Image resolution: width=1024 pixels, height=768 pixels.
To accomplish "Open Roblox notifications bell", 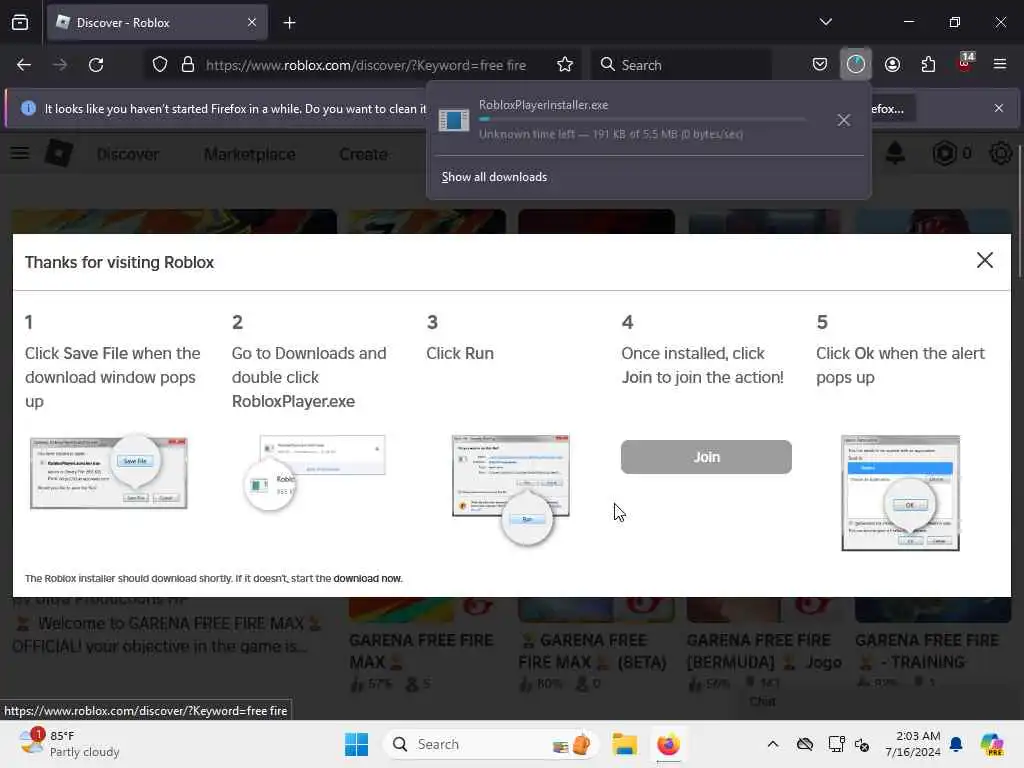I will pos(895,153).
